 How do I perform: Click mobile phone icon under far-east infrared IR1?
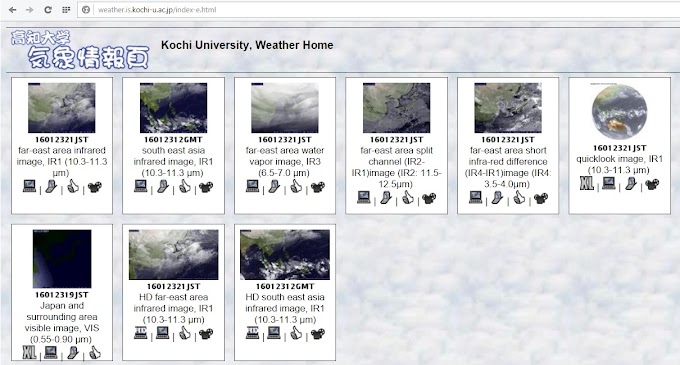pyautogui.click(x=51, y=187)
